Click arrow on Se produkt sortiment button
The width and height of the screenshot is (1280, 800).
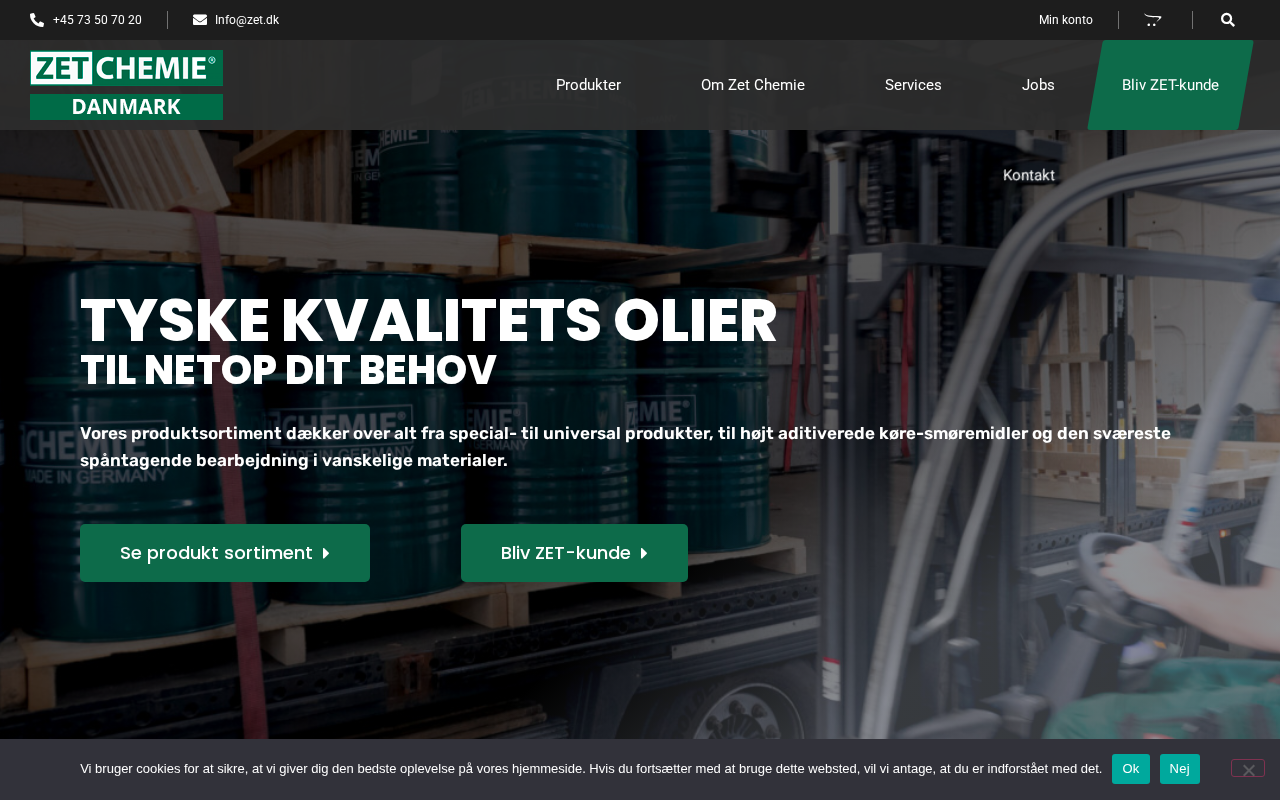click(x=326, y=553)
